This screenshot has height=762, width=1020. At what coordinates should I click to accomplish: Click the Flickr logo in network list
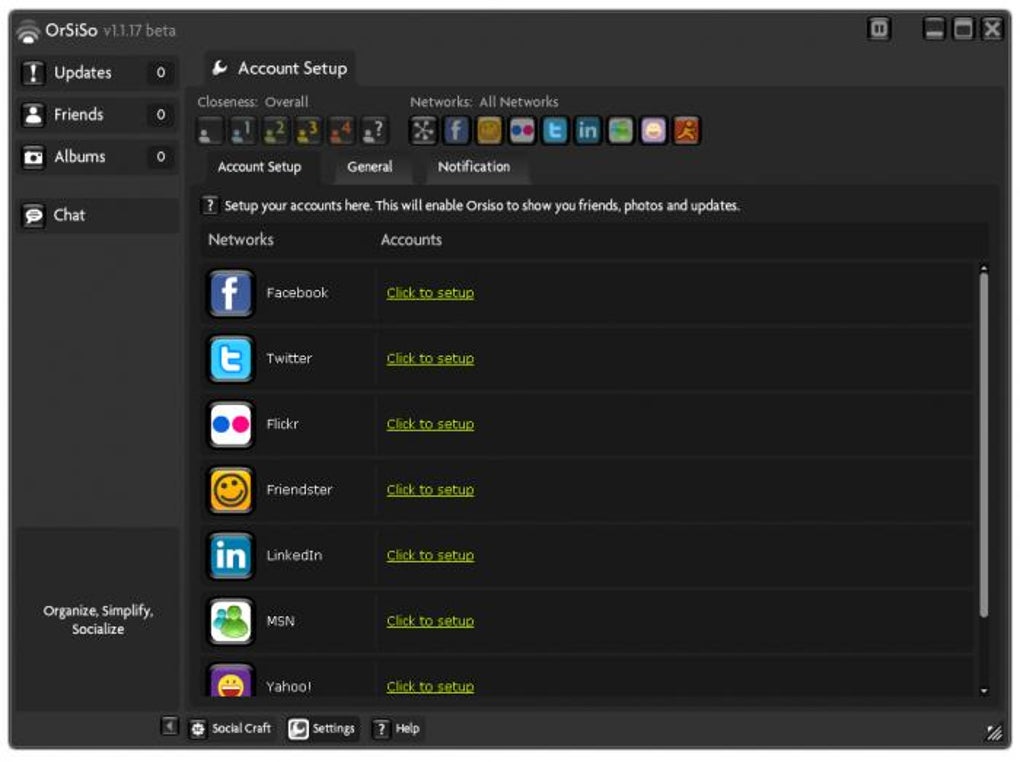231,425
